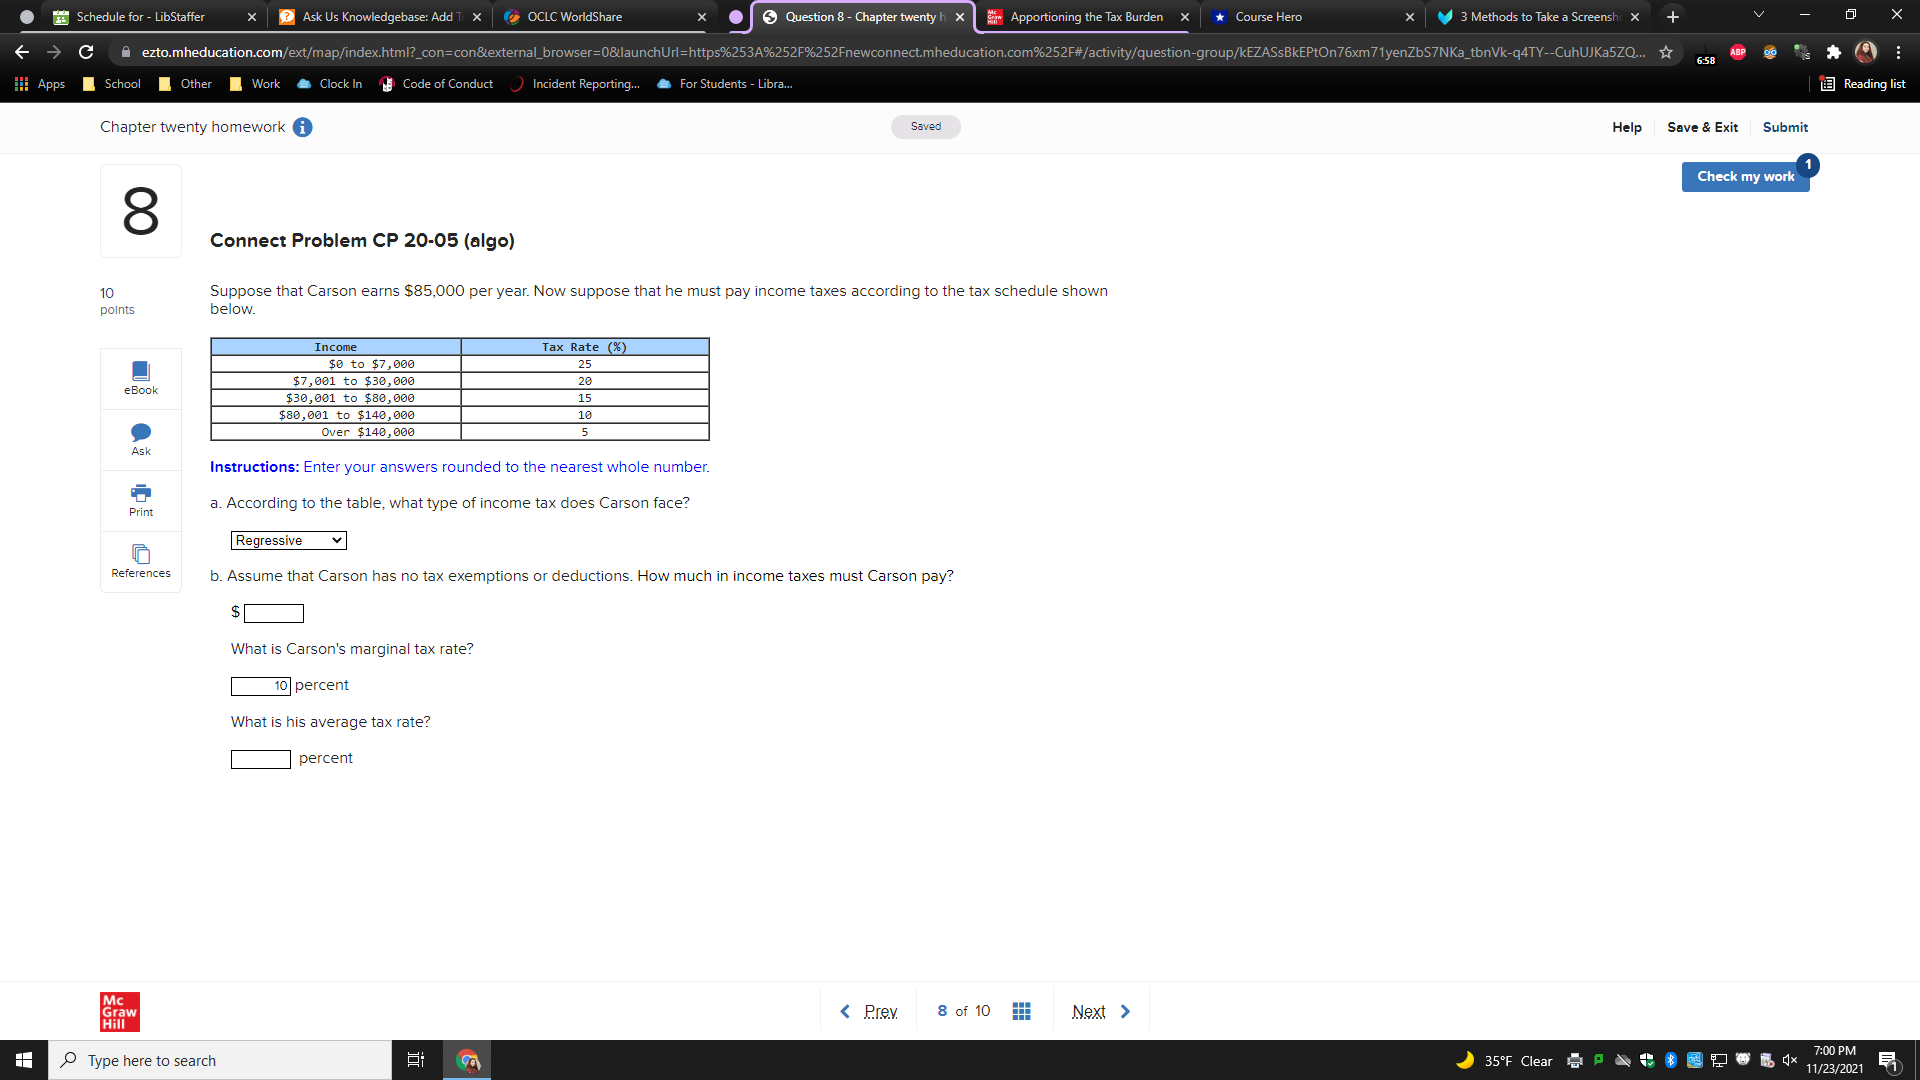Open the question navigator grid icon

click(x=1021, y=1011)
